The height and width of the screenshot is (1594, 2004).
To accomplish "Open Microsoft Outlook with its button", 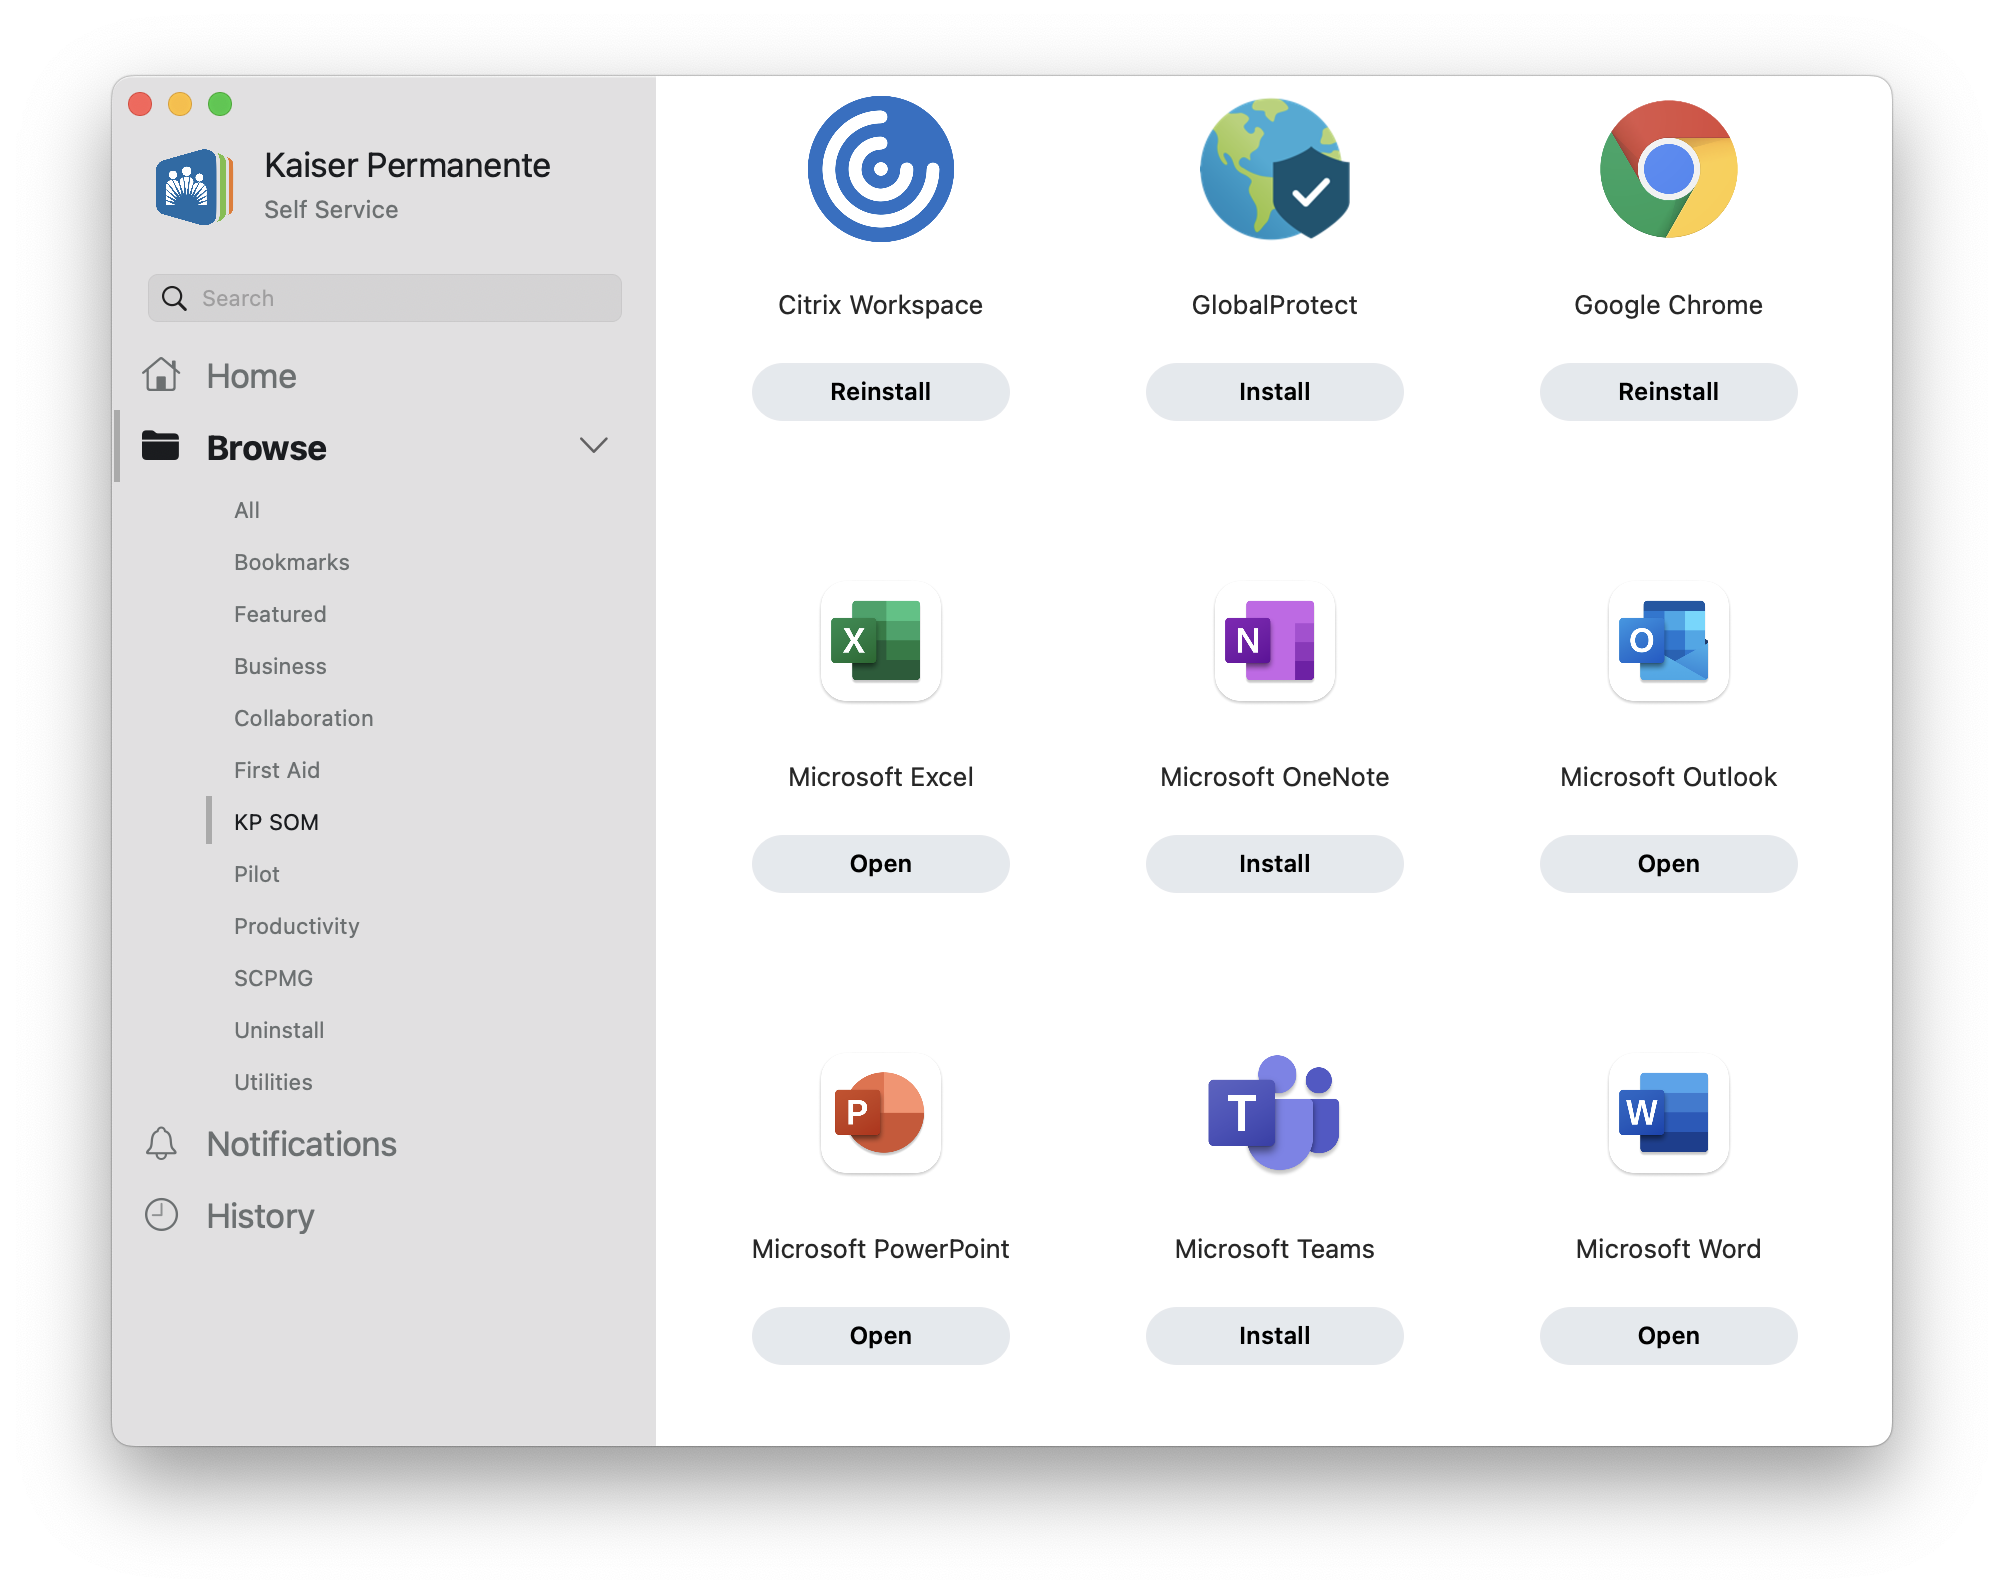I will tap(1668, 864).
